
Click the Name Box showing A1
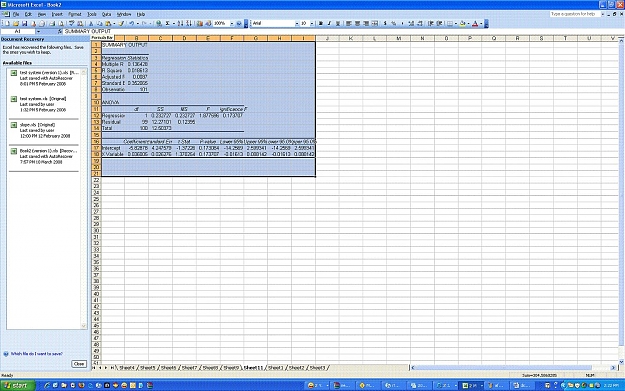pos(18,31)
